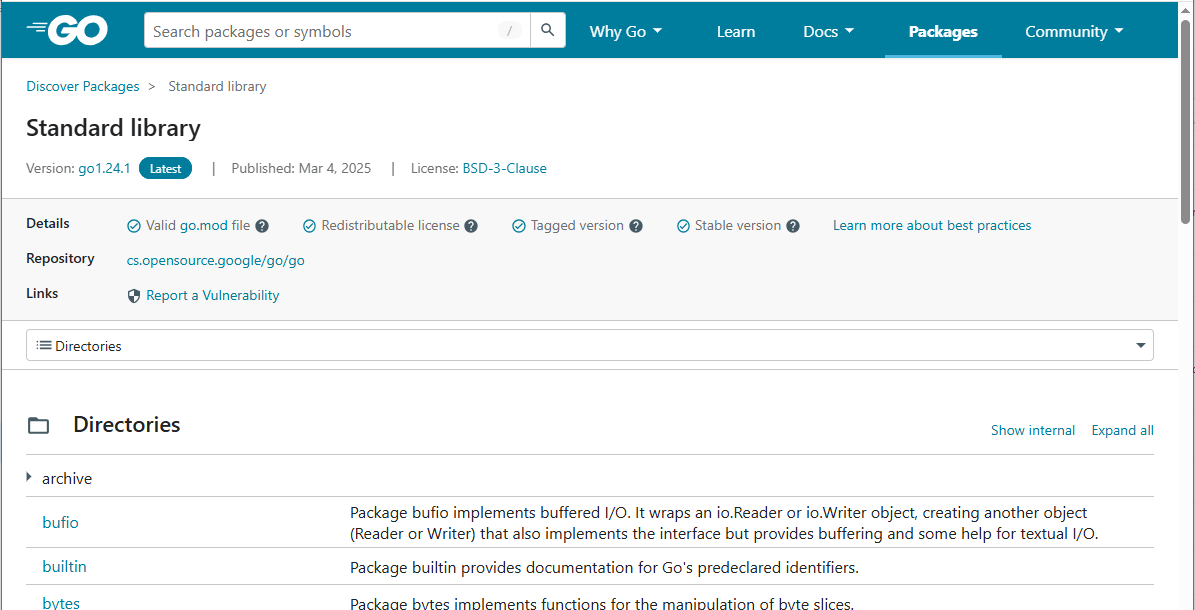Open the Why Go dropdown menu
Viewport: 1195px width, 610px height.
[x=625, y=32]
